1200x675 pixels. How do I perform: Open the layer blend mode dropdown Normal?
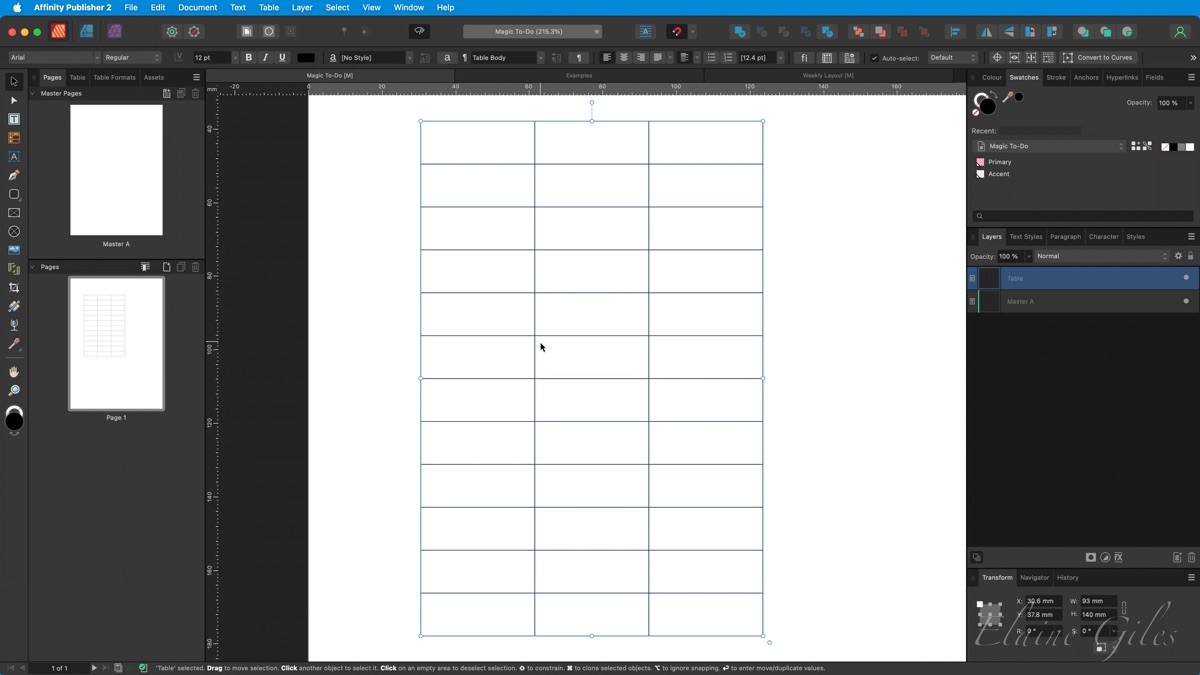(1102, 256)
